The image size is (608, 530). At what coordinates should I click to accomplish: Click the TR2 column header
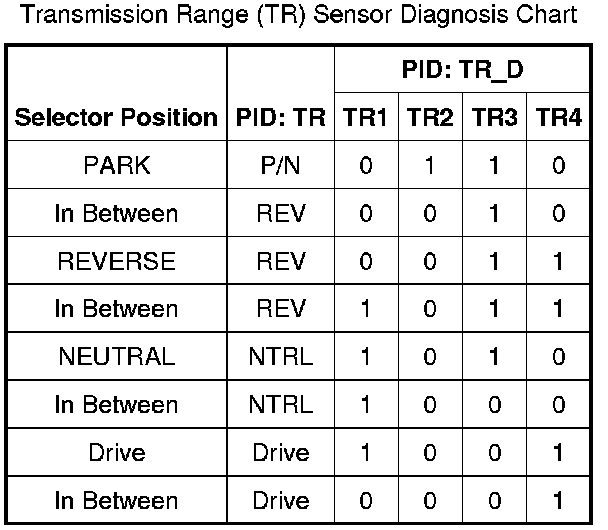tap(431, 117)
